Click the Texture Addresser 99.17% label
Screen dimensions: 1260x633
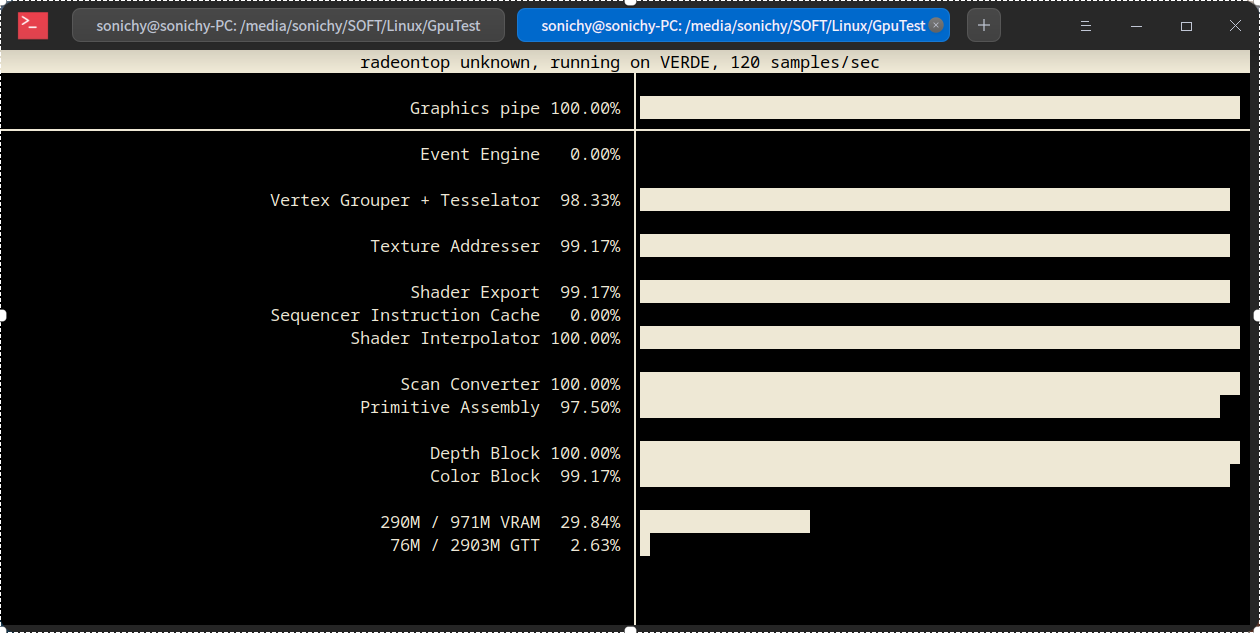pyautogui.click(x=495, y=246)
